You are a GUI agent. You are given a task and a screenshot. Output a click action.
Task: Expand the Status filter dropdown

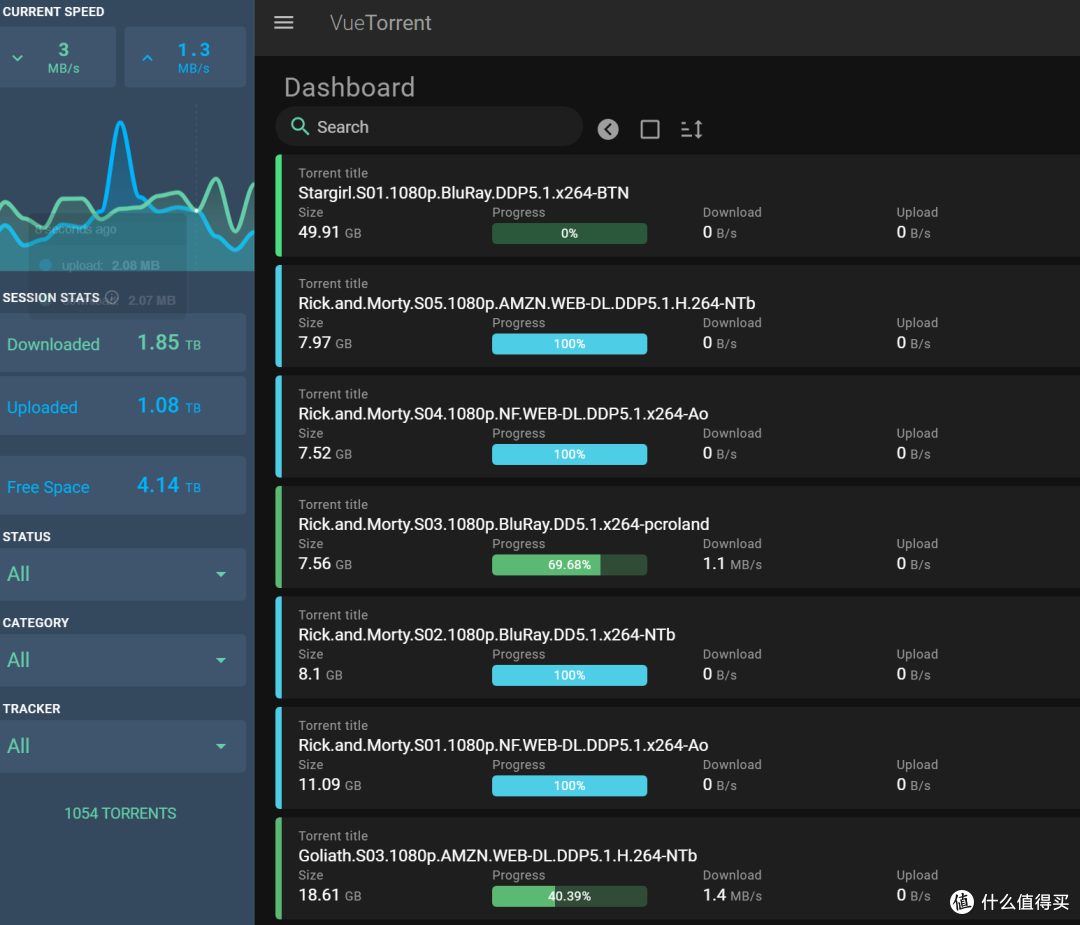pyautogui.click(x=221, y=574)
